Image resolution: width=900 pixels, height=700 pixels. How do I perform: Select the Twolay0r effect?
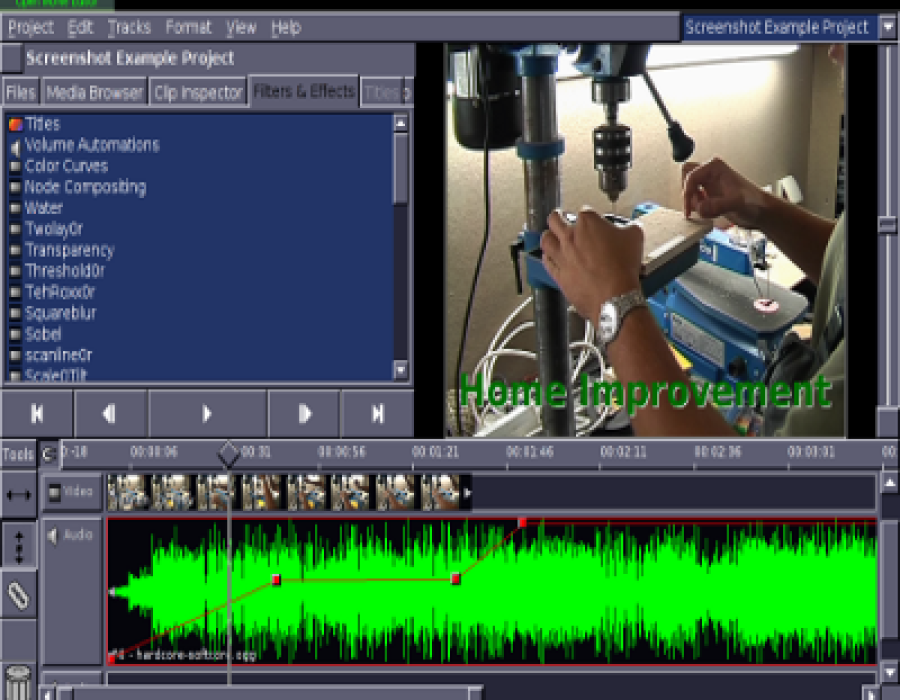[x=54, y=229]
